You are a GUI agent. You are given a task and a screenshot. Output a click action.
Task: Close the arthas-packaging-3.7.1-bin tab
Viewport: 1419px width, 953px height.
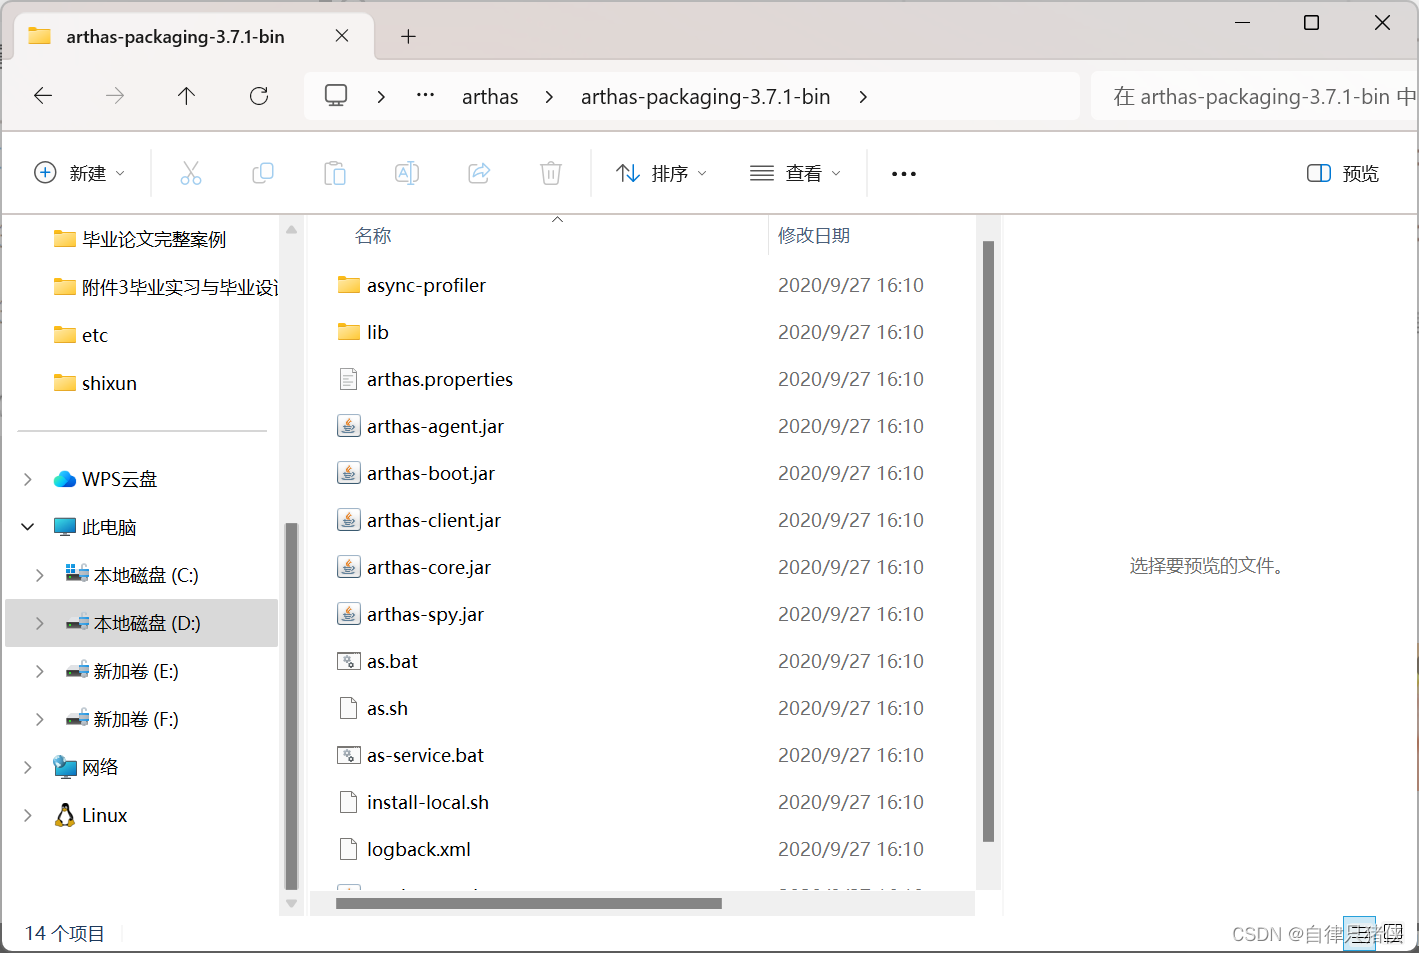pos(342,36)
